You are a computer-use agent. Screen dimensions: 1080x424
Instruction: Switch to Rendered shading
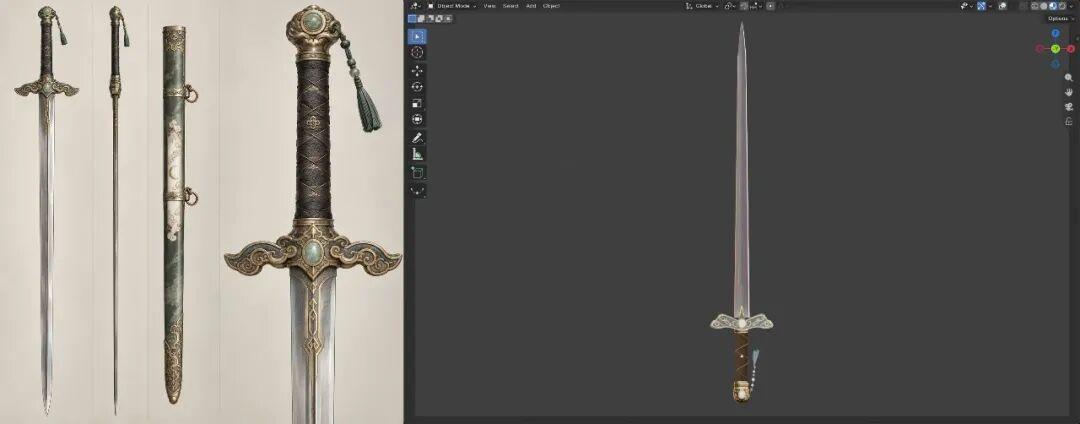1061,6
